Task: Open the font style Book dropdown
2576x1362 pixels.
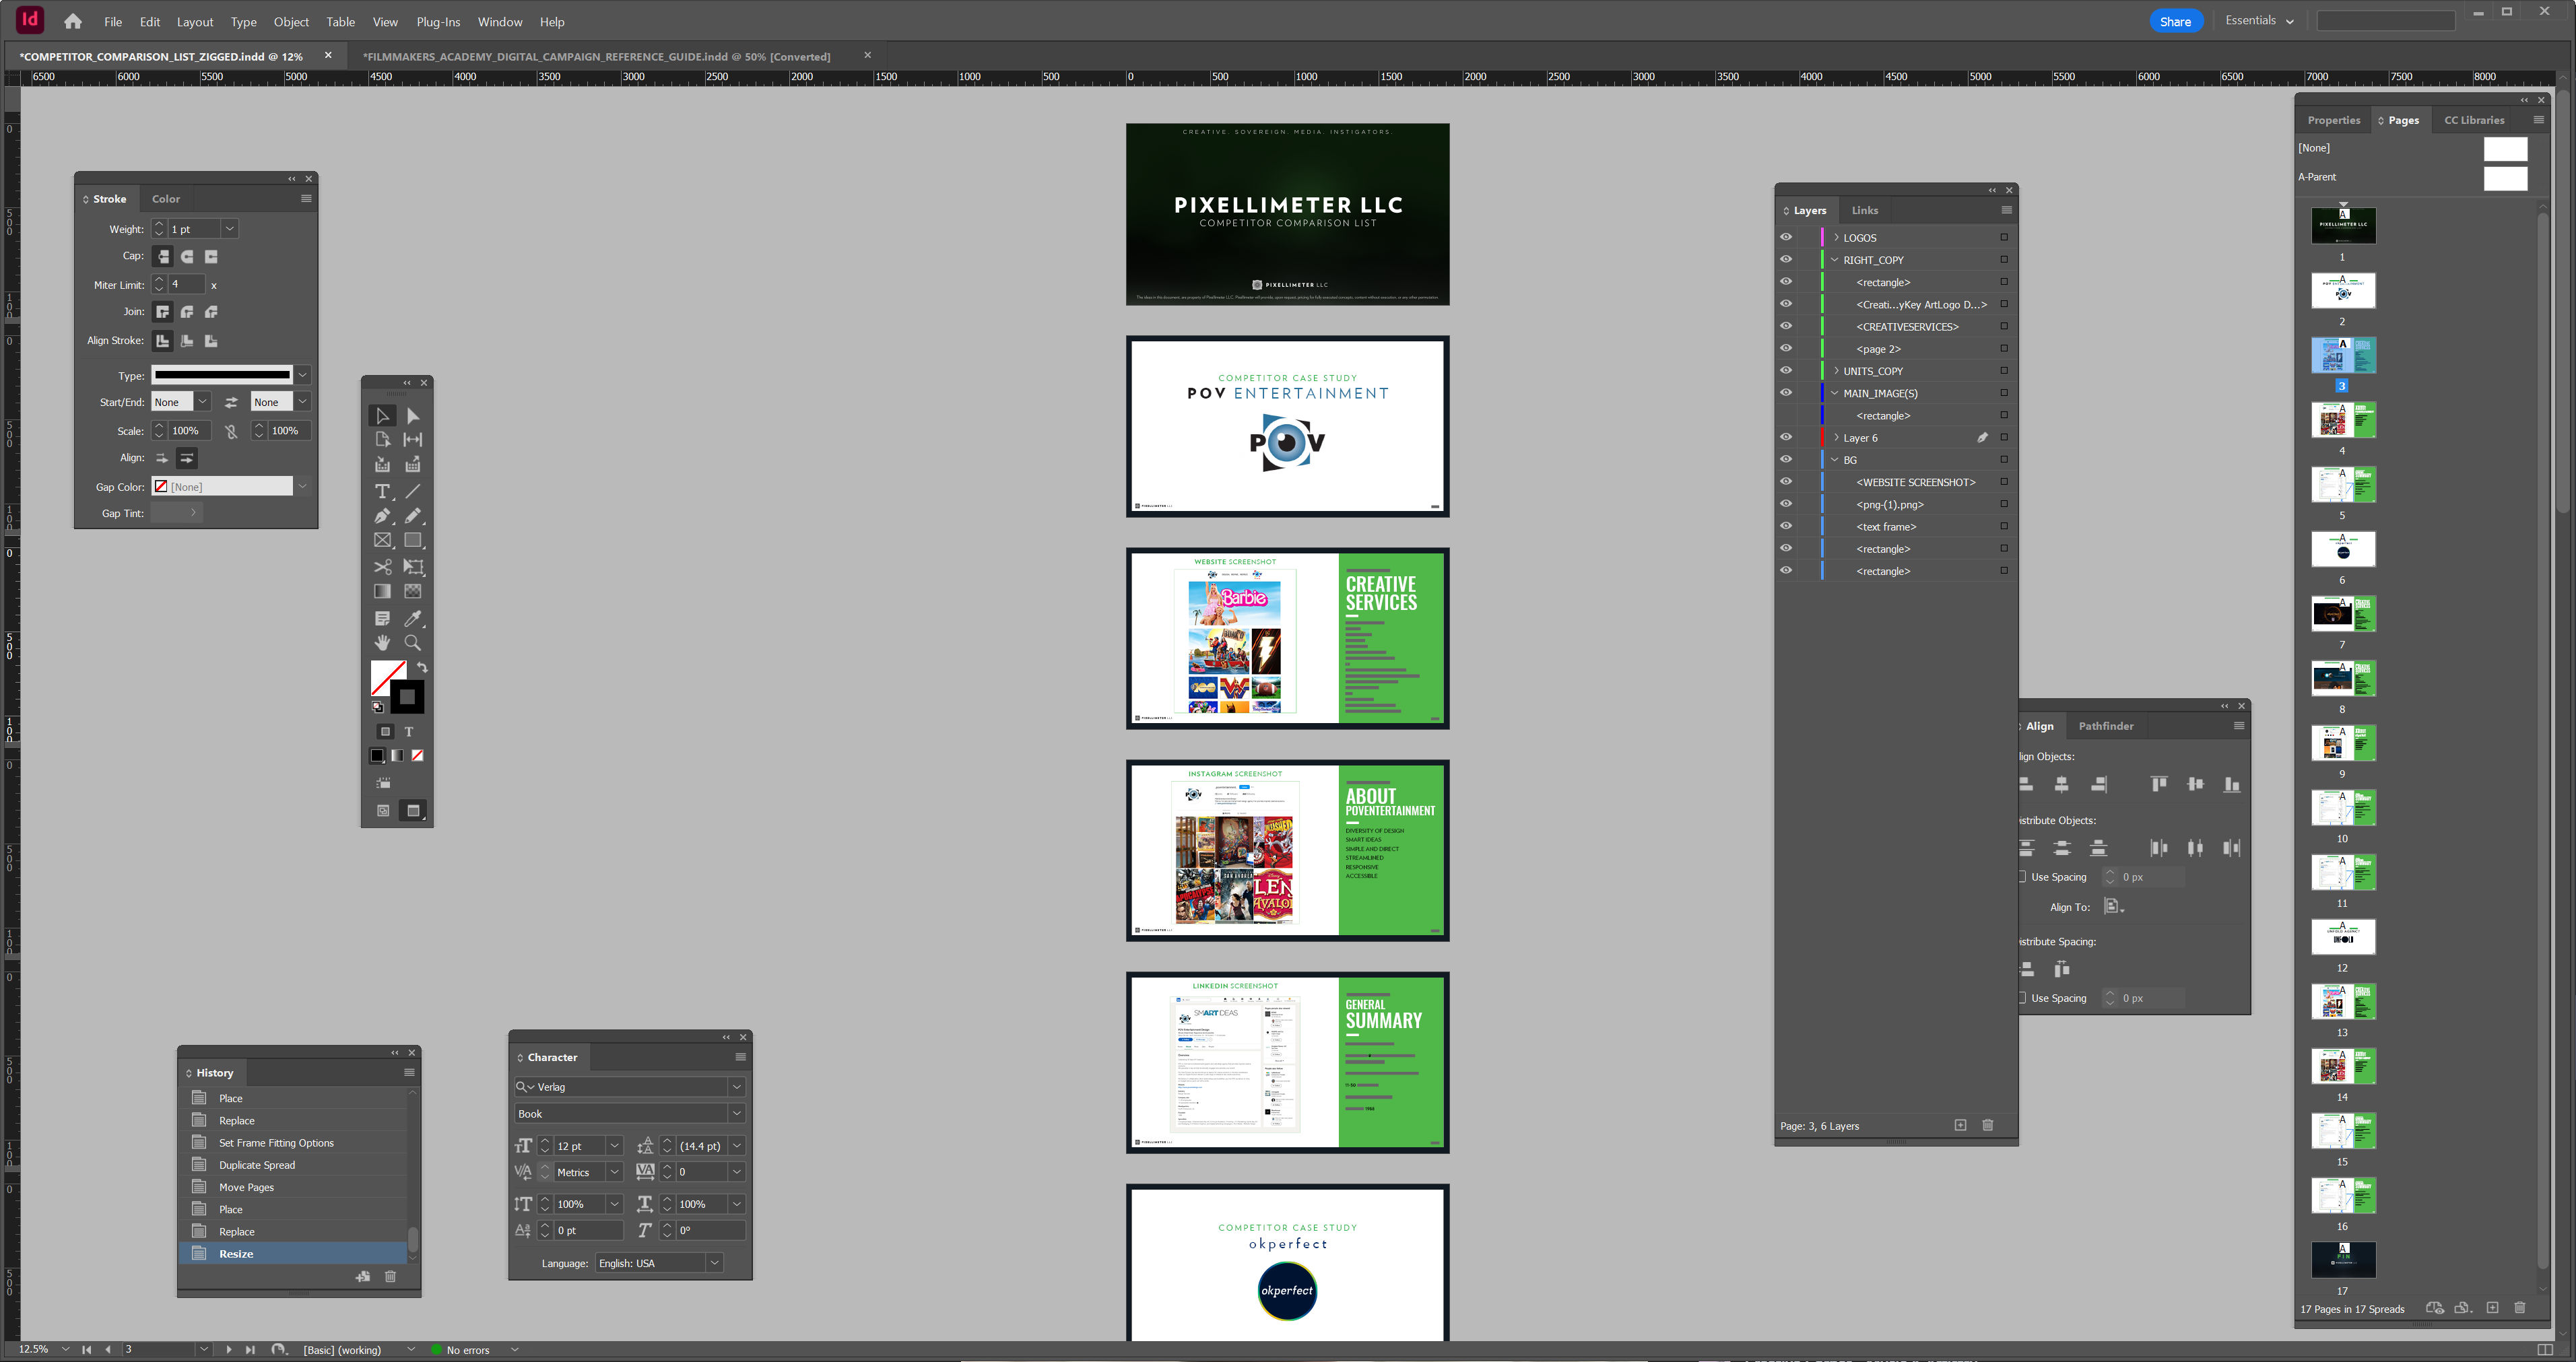Action: point(737,1113)
